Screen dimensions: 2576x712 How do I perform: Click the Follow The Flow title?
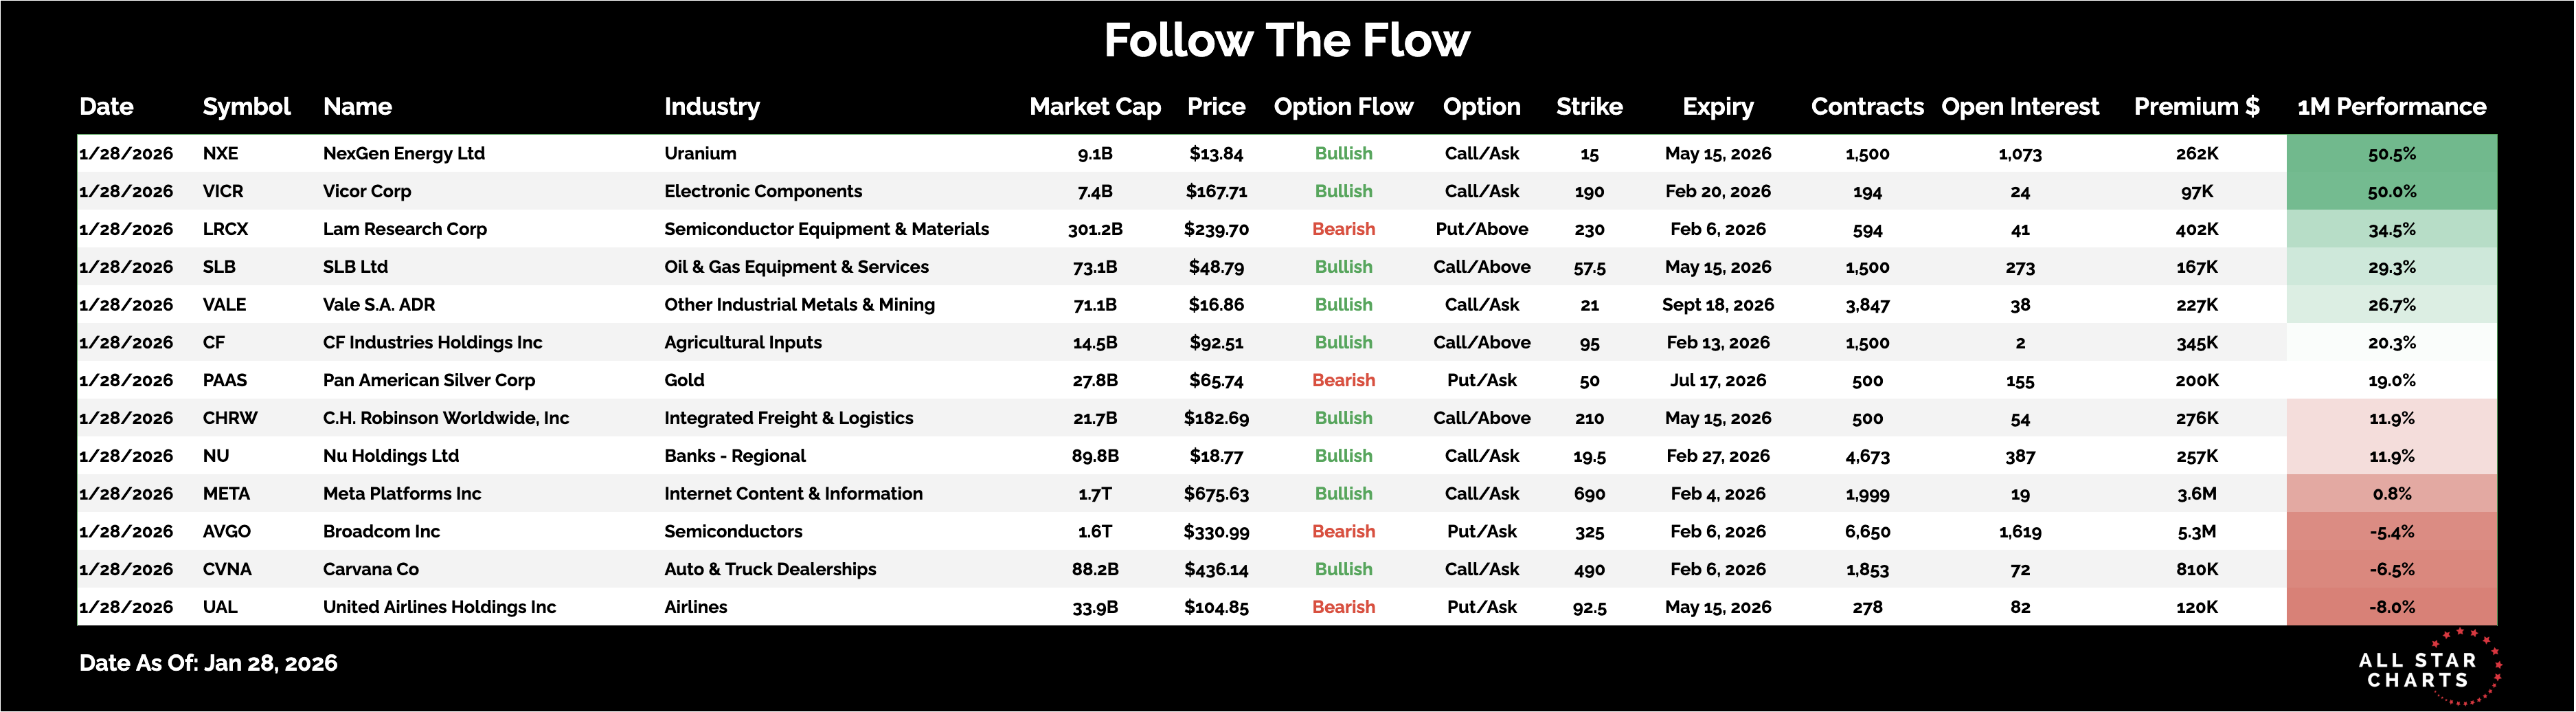point(1286,41)
